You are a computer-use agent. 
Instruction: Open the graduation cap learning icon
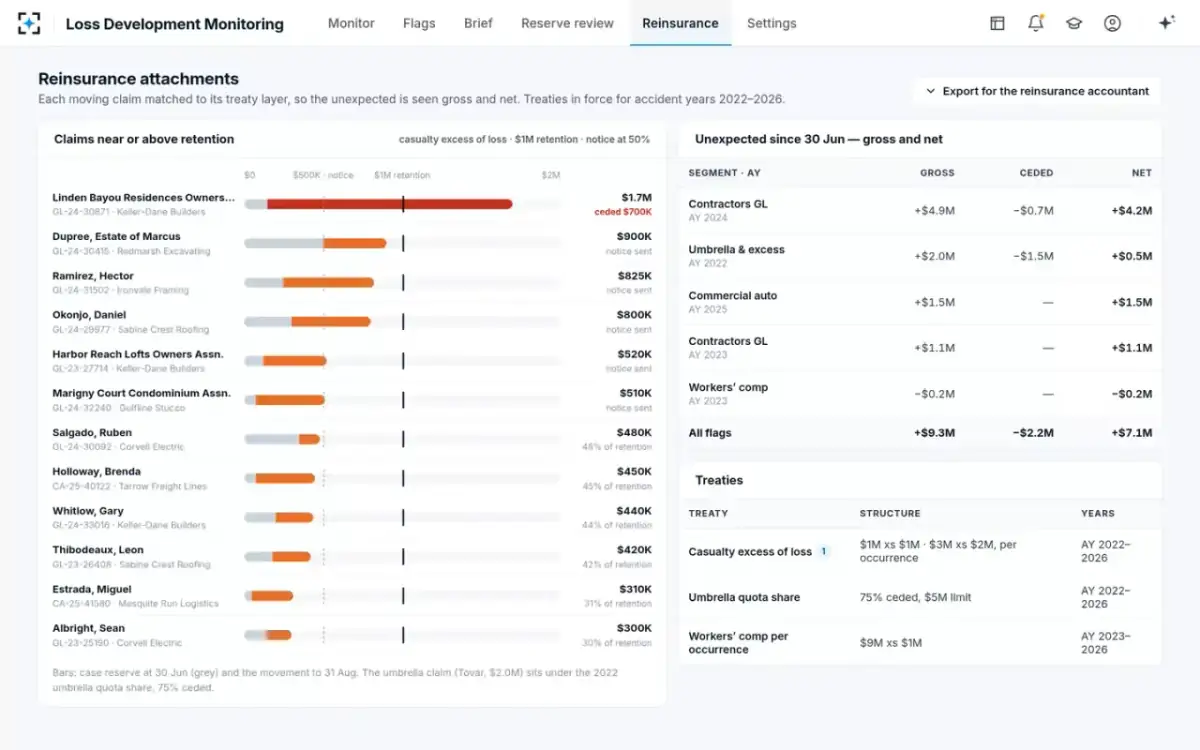click(x=1073, y=23)
